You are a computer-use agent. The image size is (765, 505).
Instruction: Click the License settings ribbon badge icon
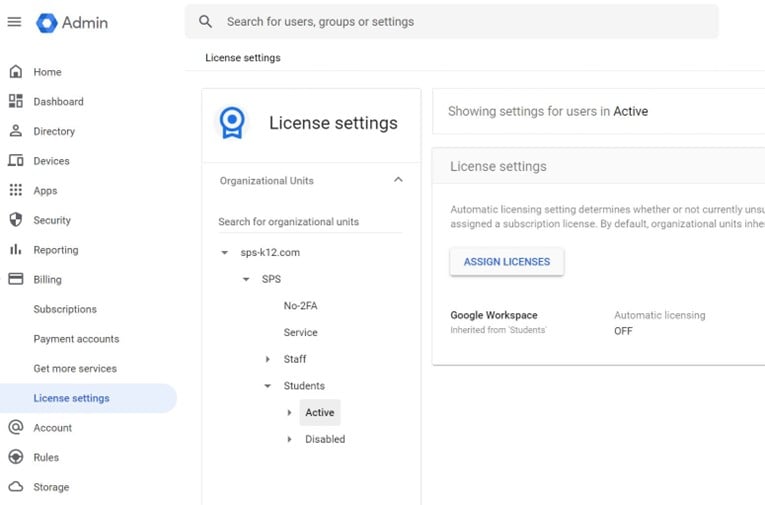click(232, 122)
